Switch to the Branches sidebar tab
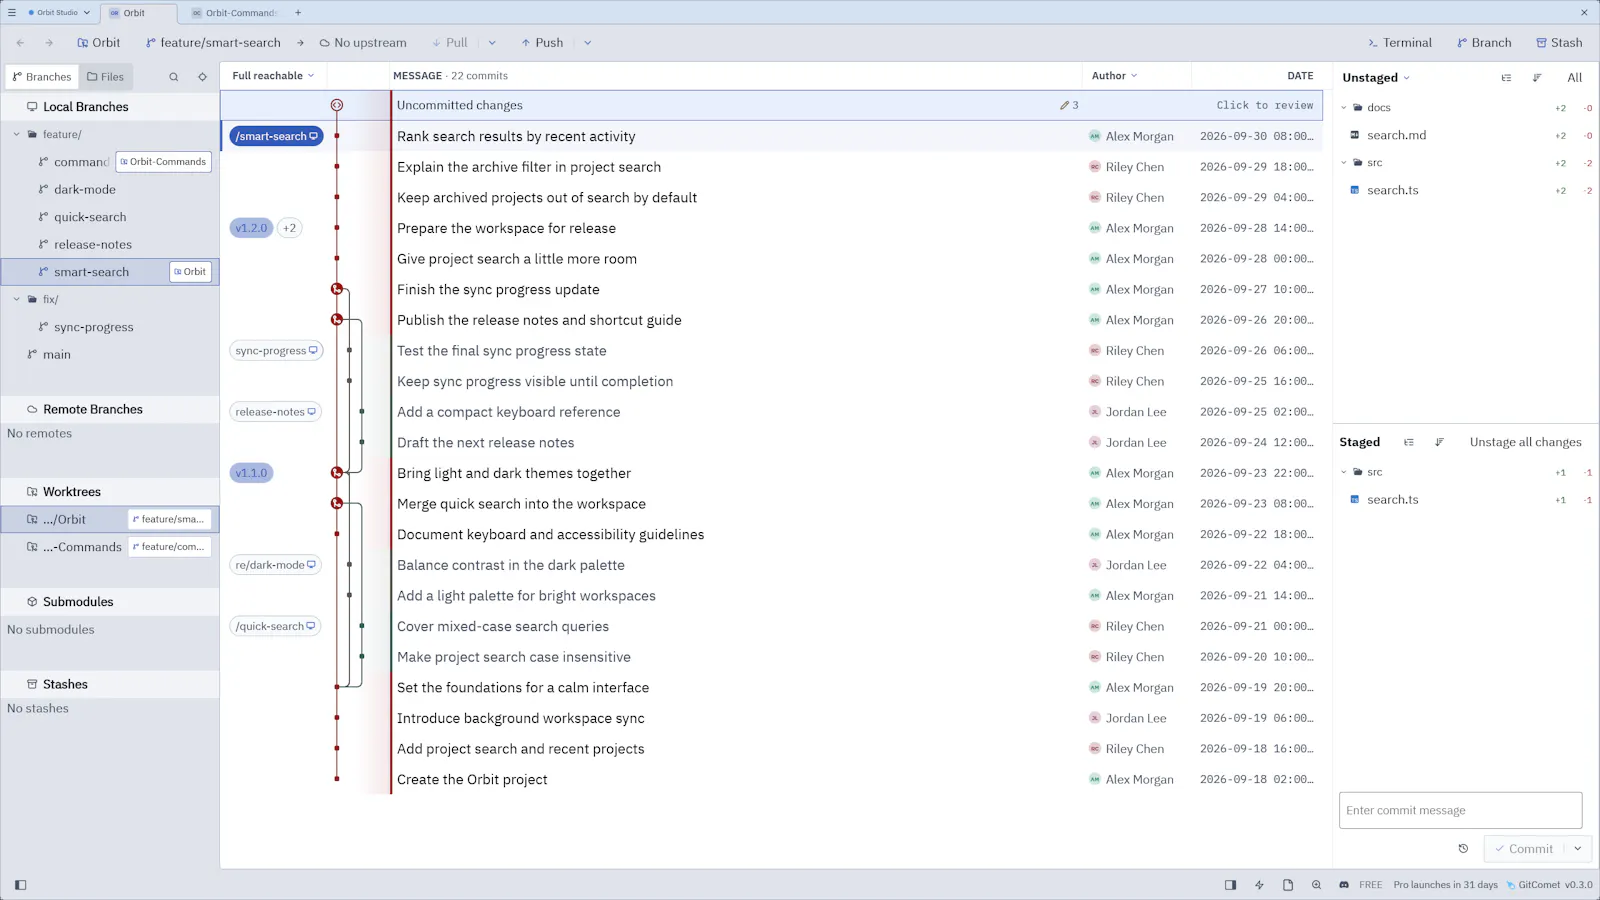The height and width of the screenshot is (900, 1600). pos(42,77)
